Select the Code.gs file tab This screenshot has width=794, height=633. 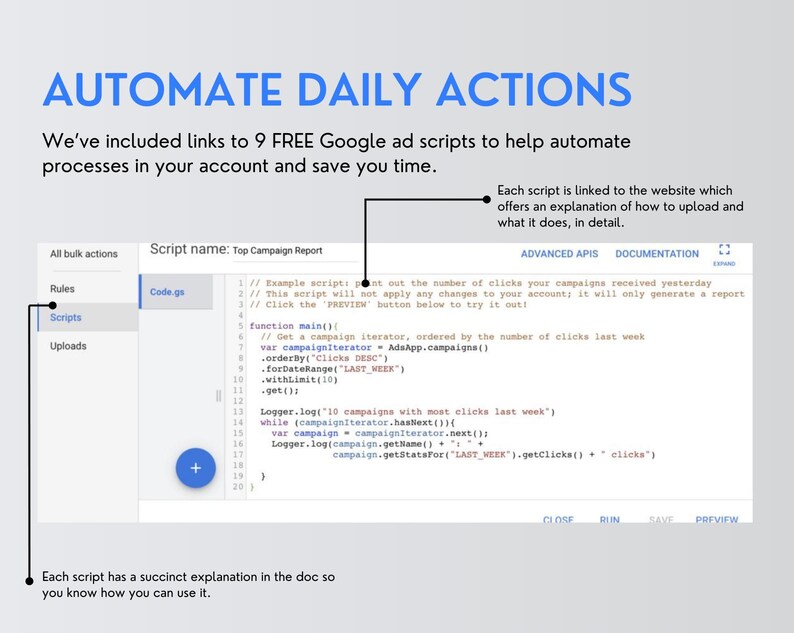click(176, 292)
